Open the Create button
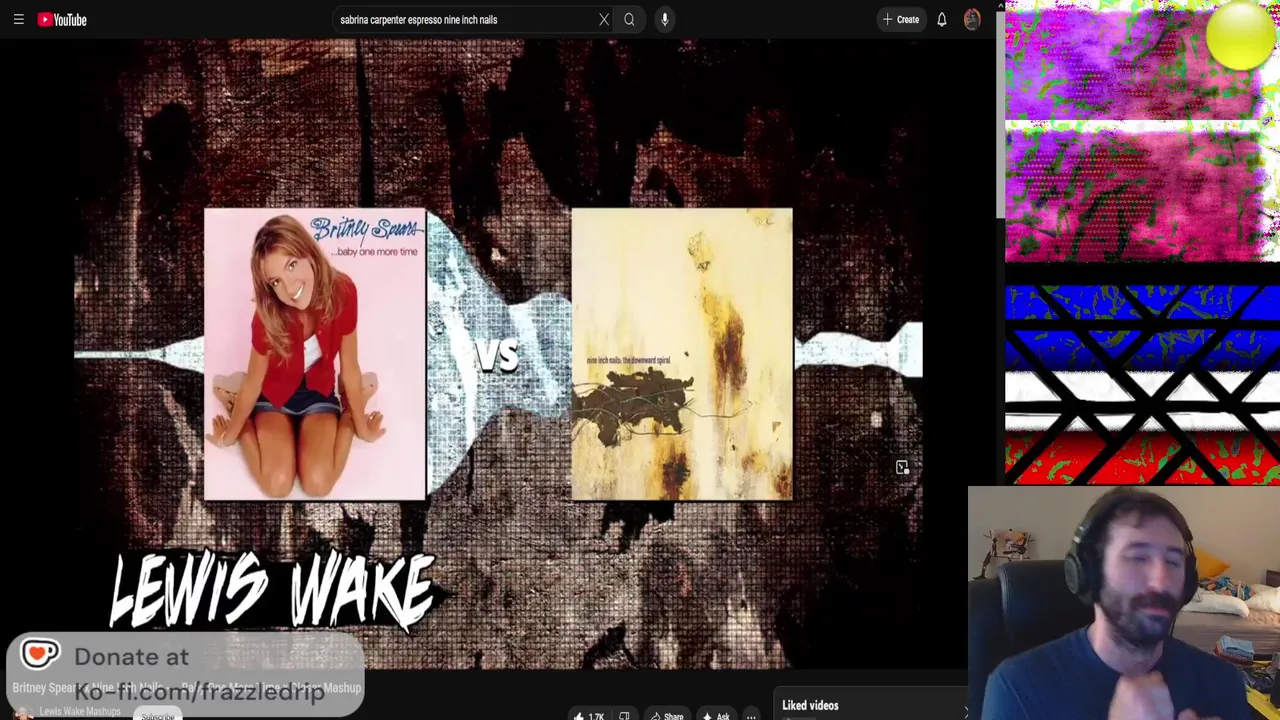This screenshot has width=1280, height=720. (x=900, y=19)
